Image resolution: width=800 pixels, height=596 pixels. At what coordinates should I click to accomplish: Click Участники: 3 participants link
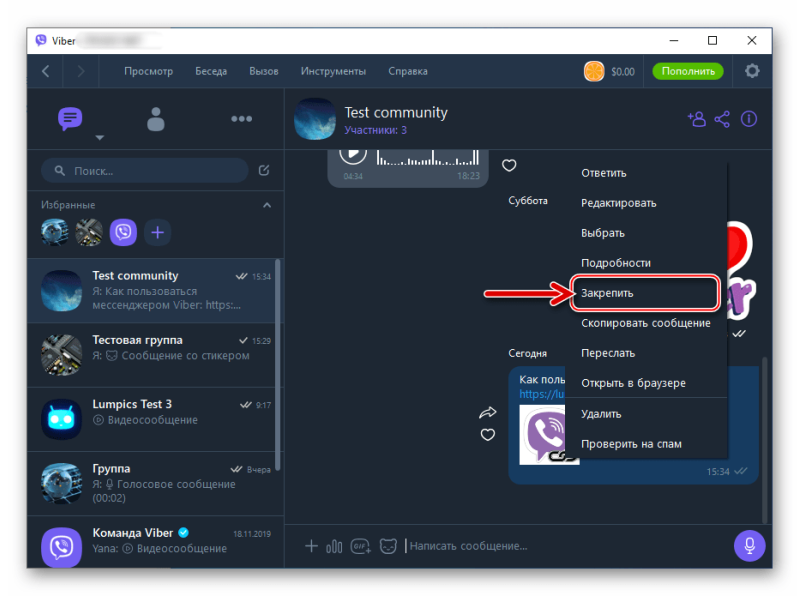coord(376,130)
